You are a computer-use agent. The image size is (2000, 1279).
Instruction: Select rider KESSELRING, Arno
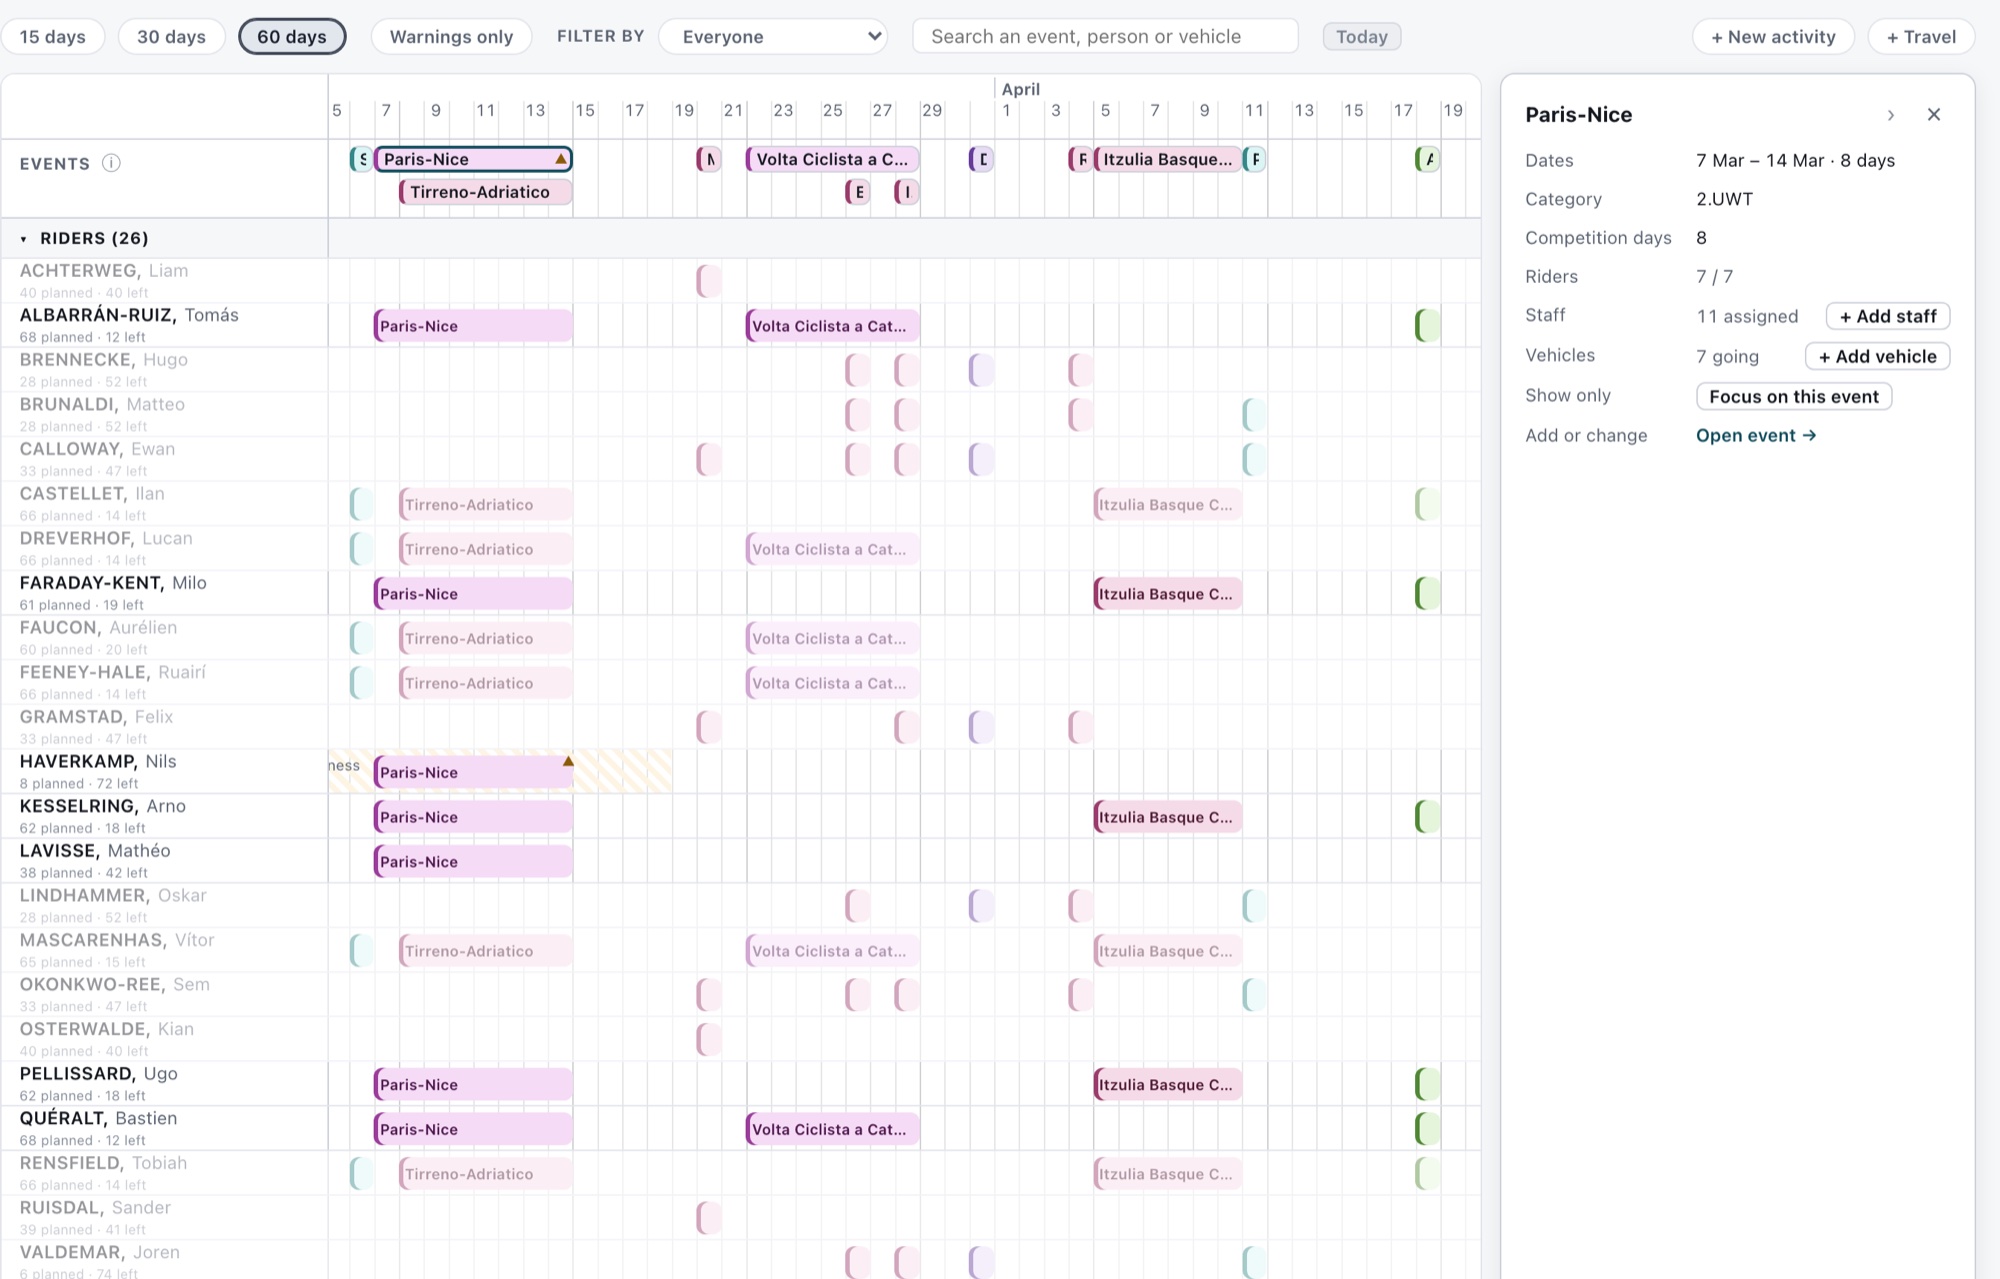[103, 806]
